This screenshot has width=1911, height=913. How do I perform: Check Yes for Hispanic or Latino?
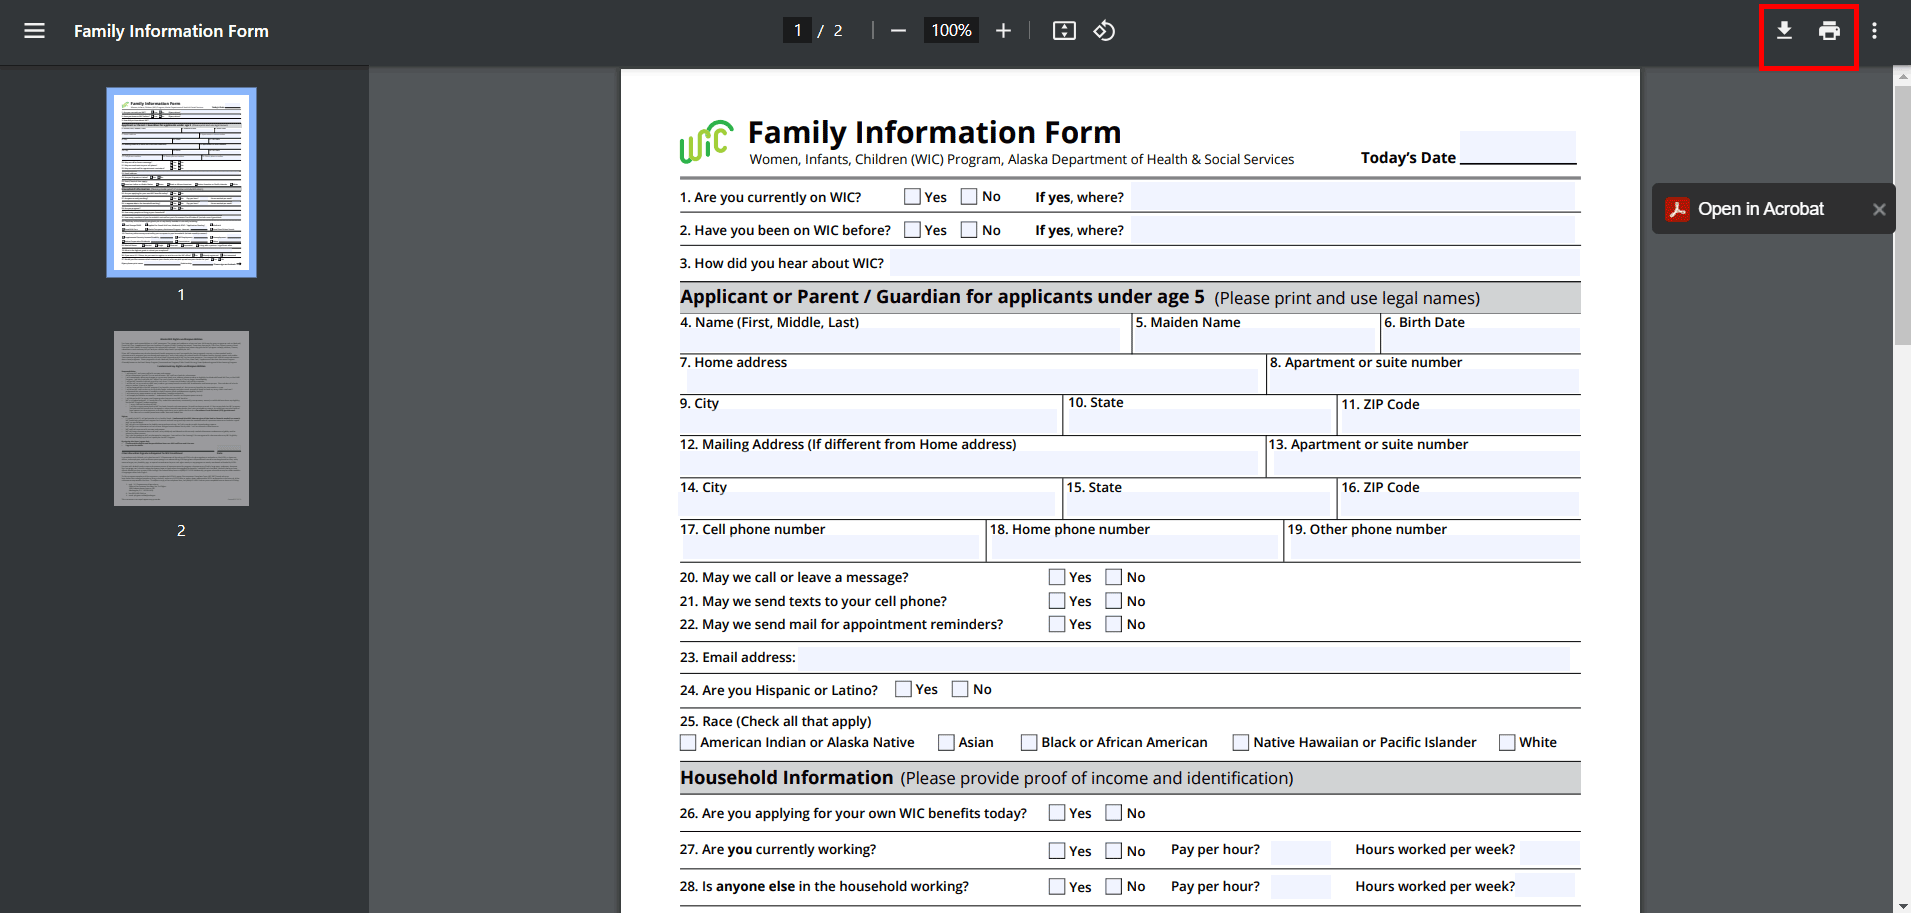903,689
